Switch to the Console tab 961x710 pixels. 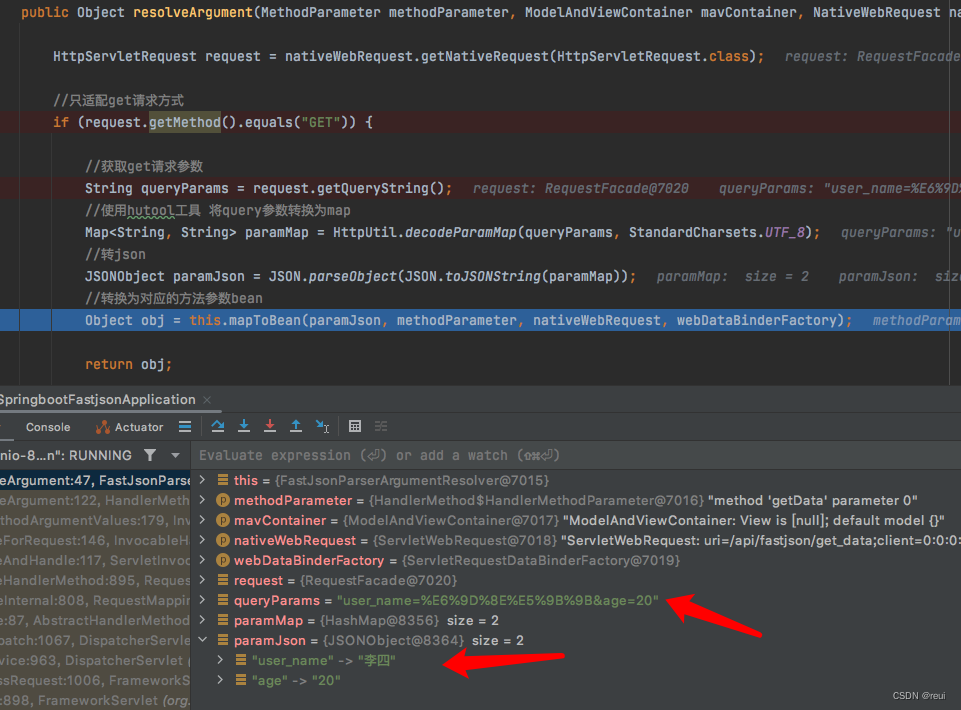point(48,427)
